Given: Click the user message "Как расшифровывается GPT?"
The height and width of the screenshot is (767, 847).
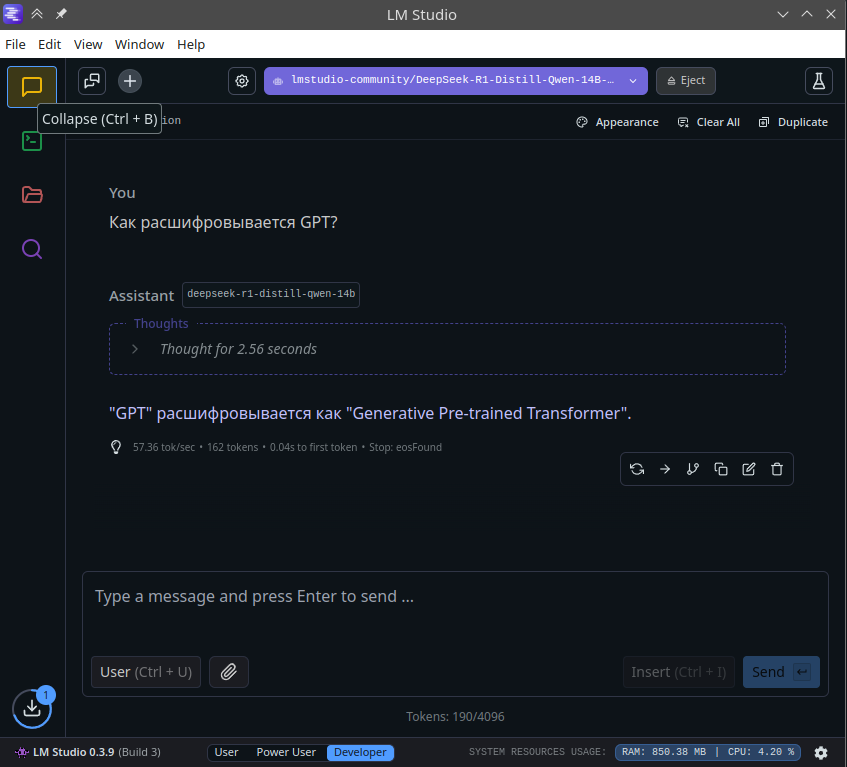Looking at the screenshot, I should tap(223, 223).
